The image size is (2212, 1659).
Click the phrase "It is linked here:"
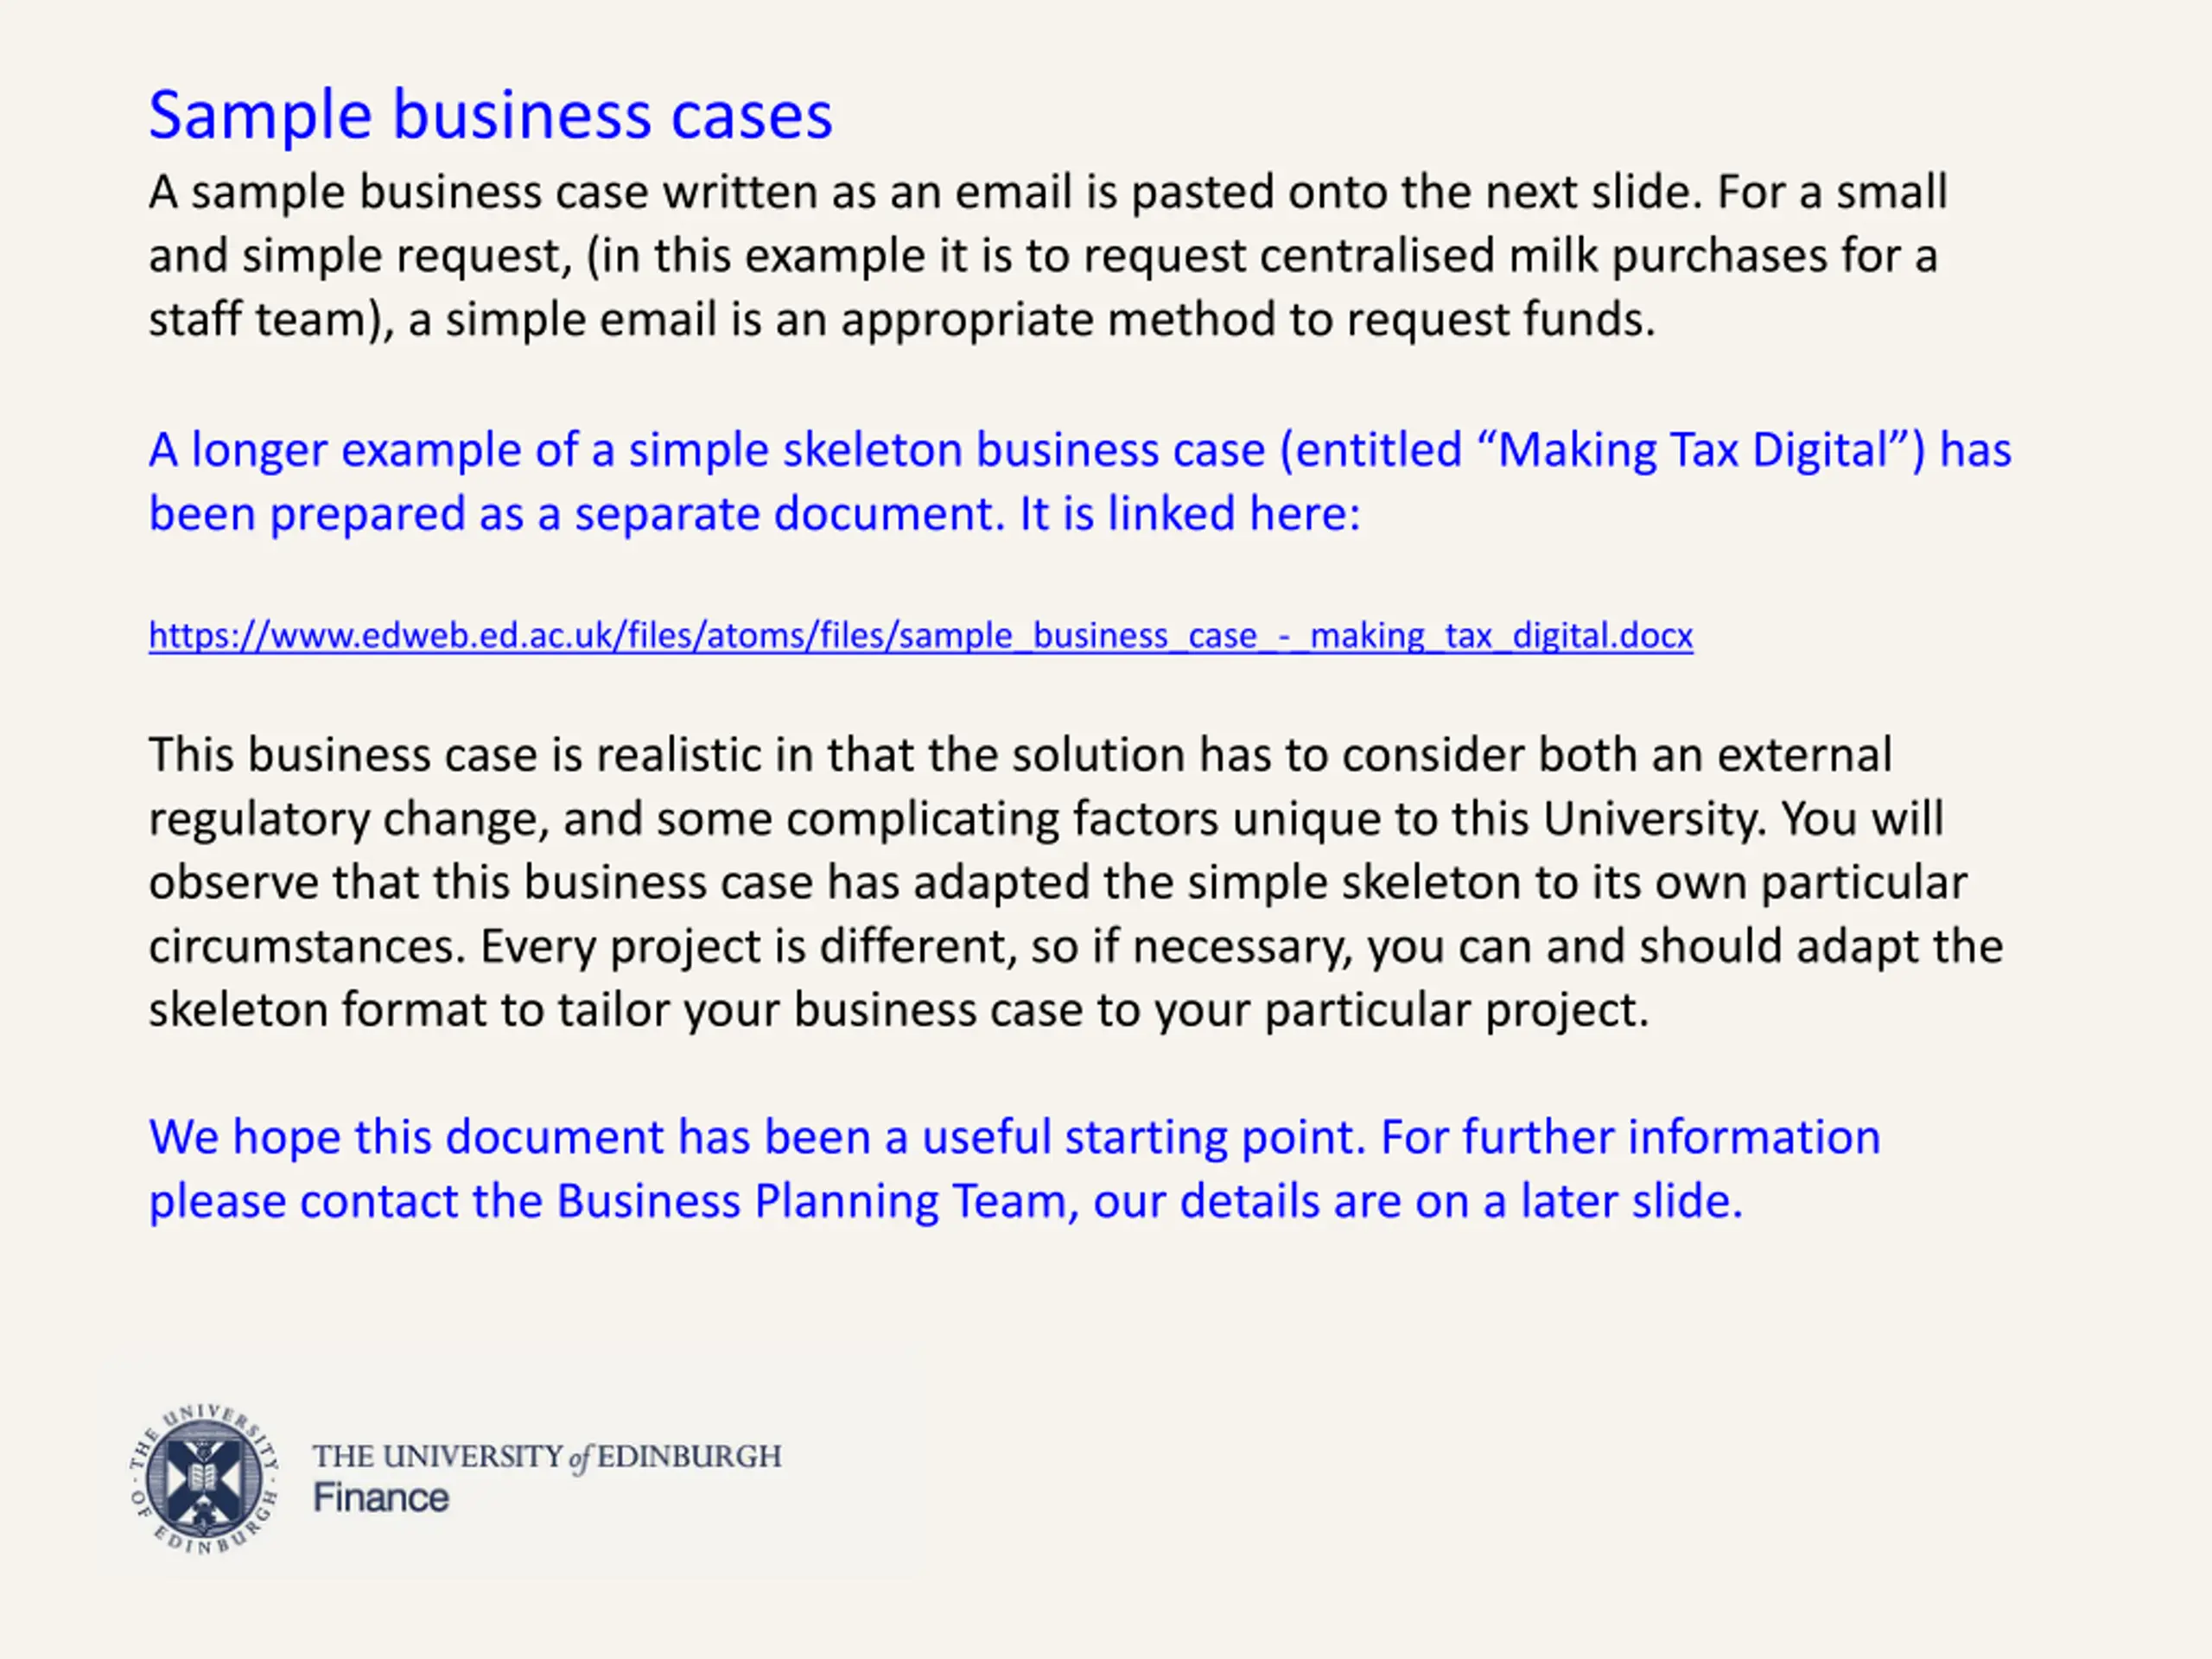(1190, 513)
